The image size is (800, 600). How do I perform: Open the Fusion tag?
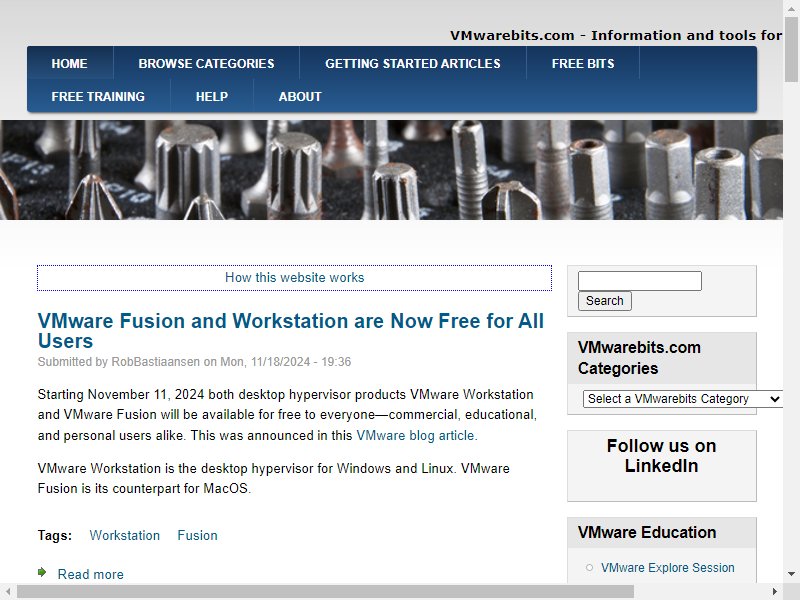pyautogui.click(x=197, y=535)
